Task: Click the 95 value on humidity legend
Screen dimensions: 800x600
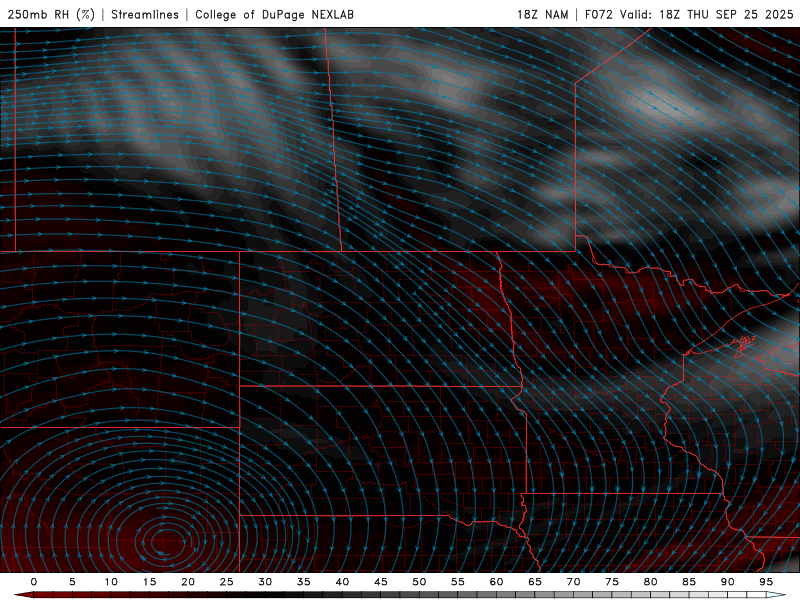Action: pyautogui.click(x=766, y=582)
